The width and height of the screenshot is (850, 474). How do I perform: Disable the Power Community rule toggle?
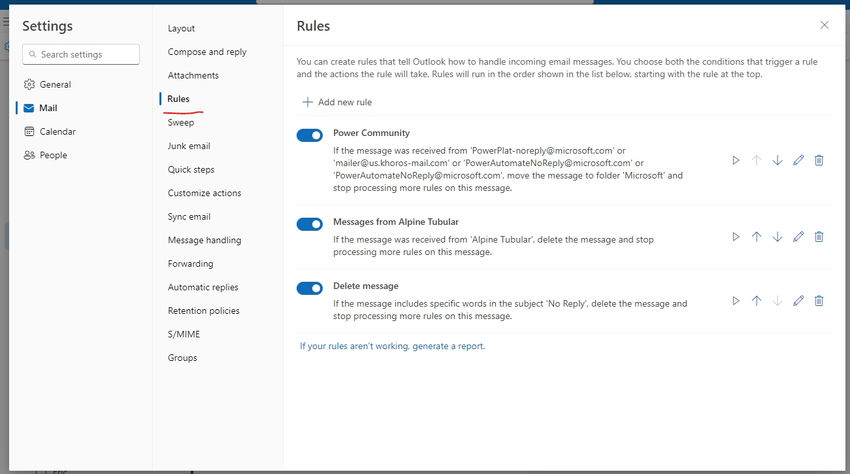310,135
